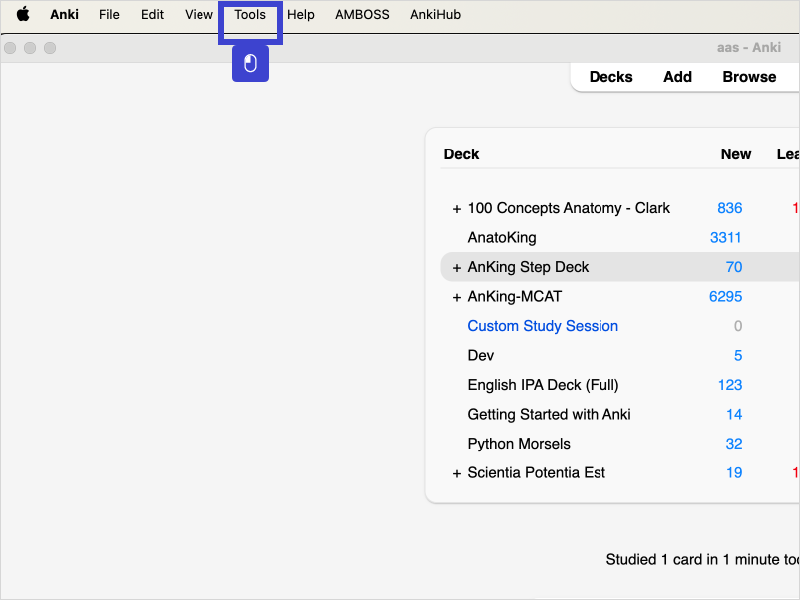Expand the AnKing-MCAT deck
Screen dimensions: 800x600
point(457,297)
